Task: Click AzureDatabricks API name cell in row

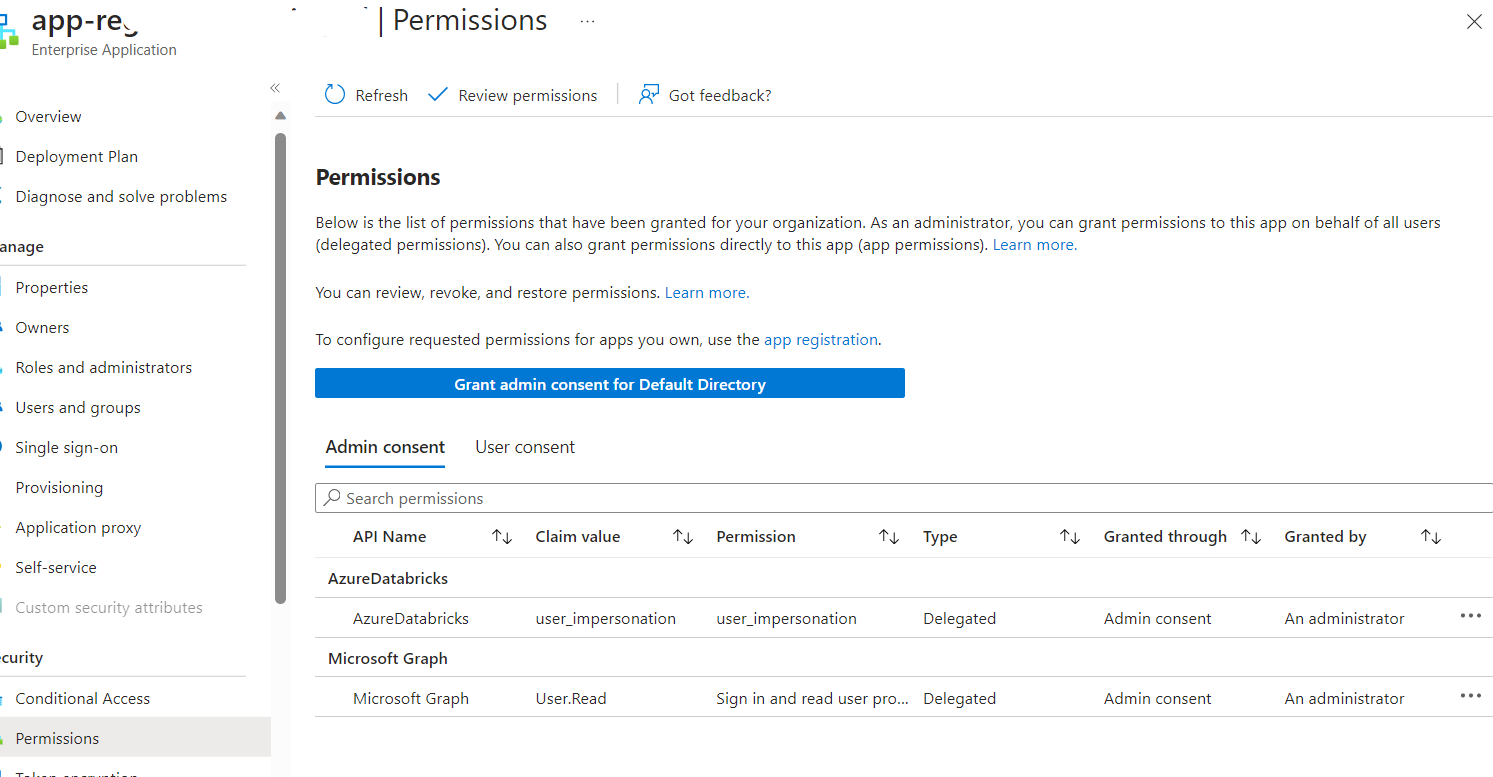Action: pyautogui.click(x=411, y=619)
